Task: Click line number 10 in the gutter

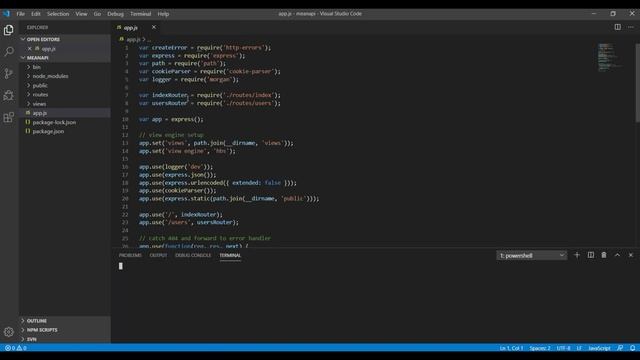Action: point(125,119)
